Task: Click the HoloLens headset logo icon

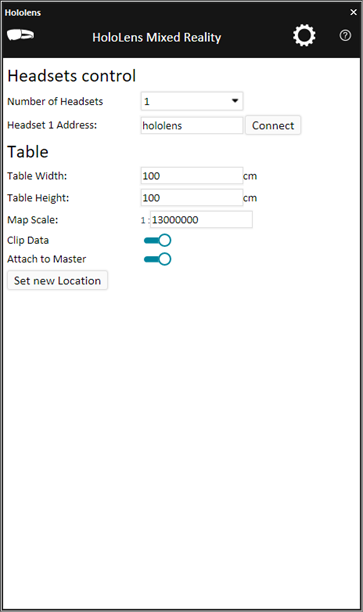Action: 20,35
